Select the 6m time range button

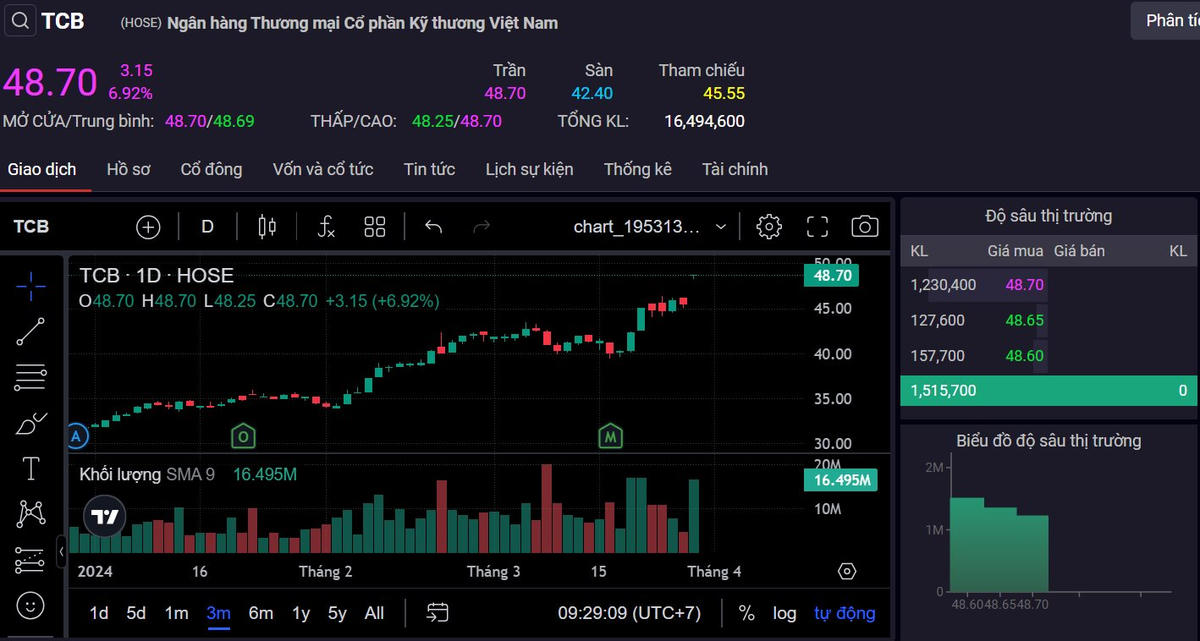(261, 613)
